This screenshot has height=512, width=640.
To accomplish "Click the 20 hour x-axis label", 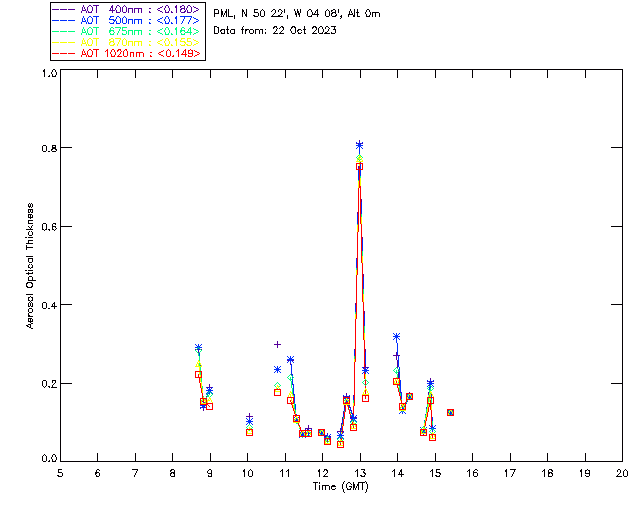I will (x=622, y=473).
